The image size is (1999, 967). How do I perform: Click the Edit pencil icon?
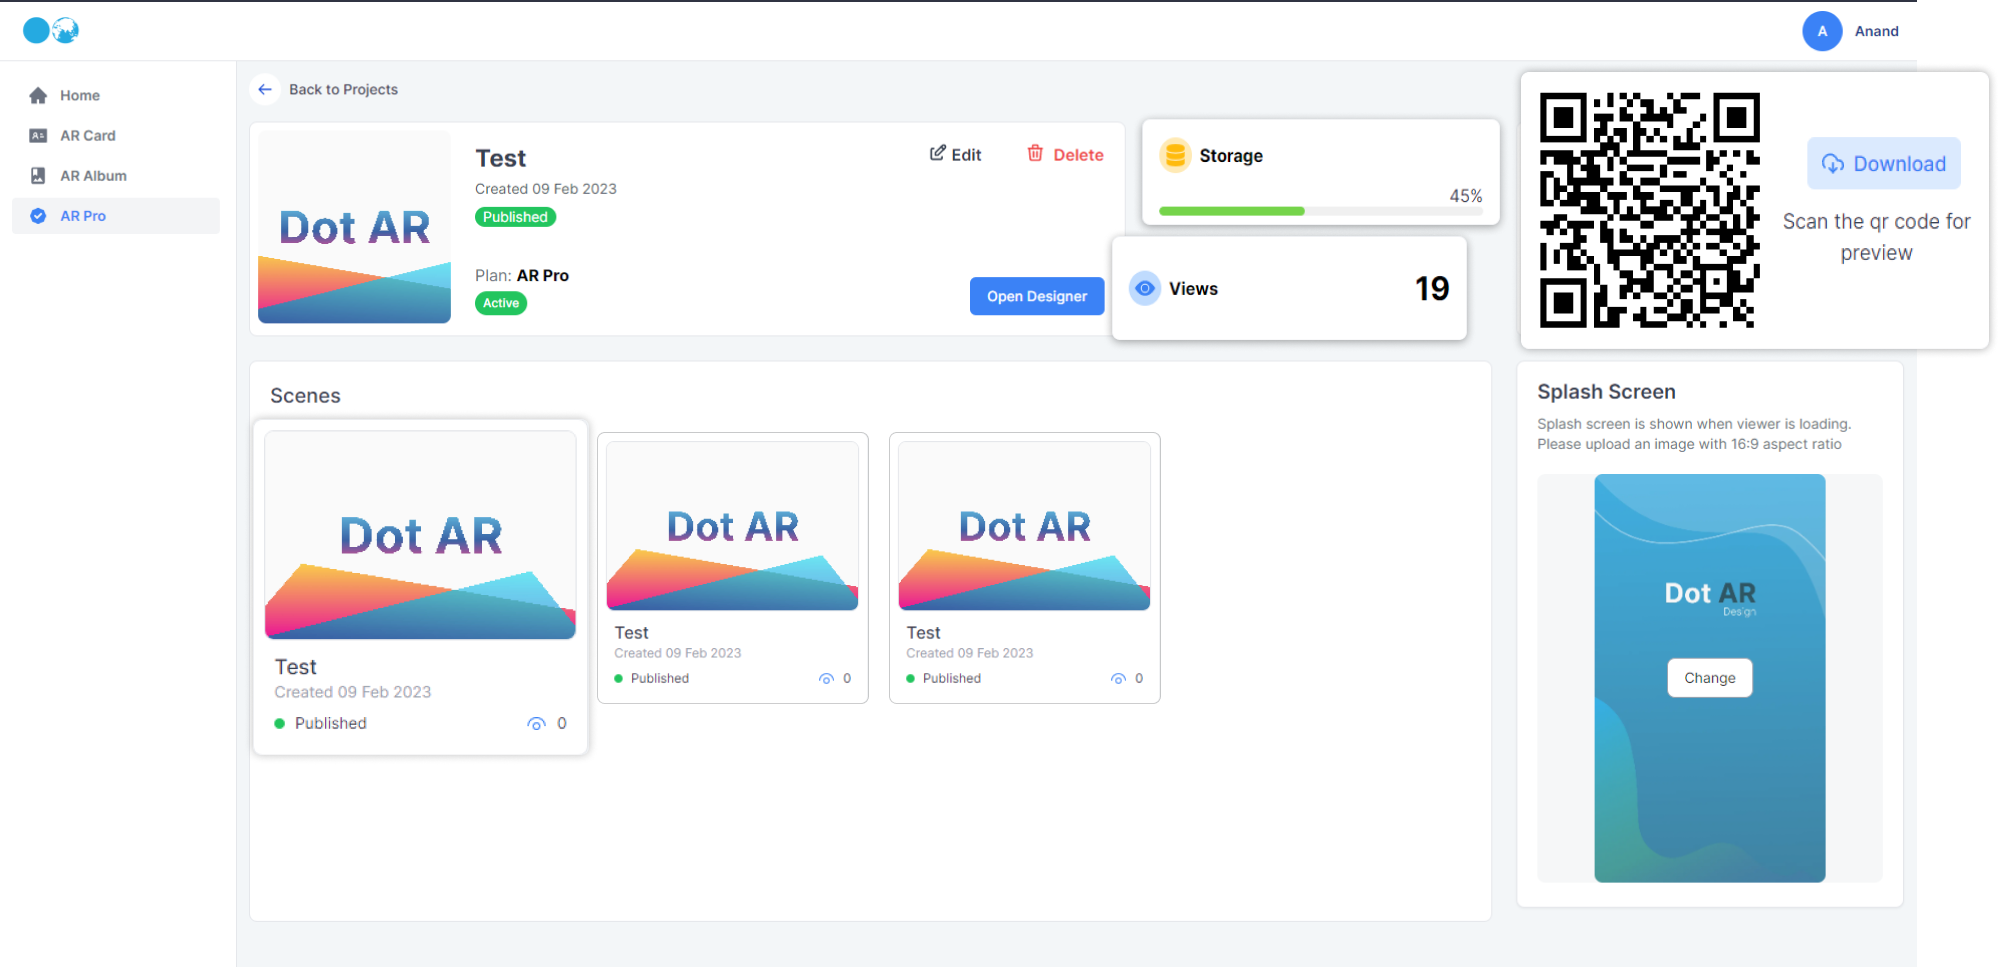click(x=937, y=153)
